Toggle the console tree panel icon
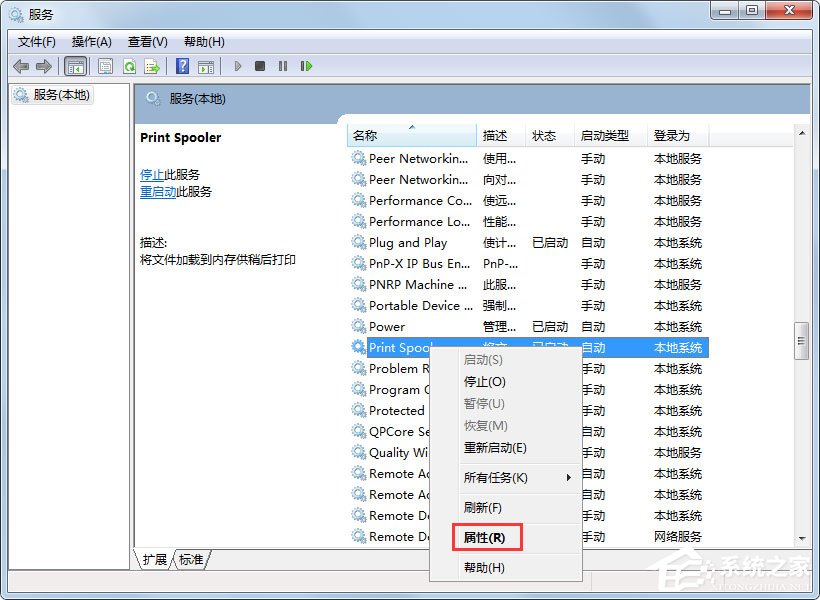Image resolution: width=820 pixels, height=600 pixels. tap(76, 66)
